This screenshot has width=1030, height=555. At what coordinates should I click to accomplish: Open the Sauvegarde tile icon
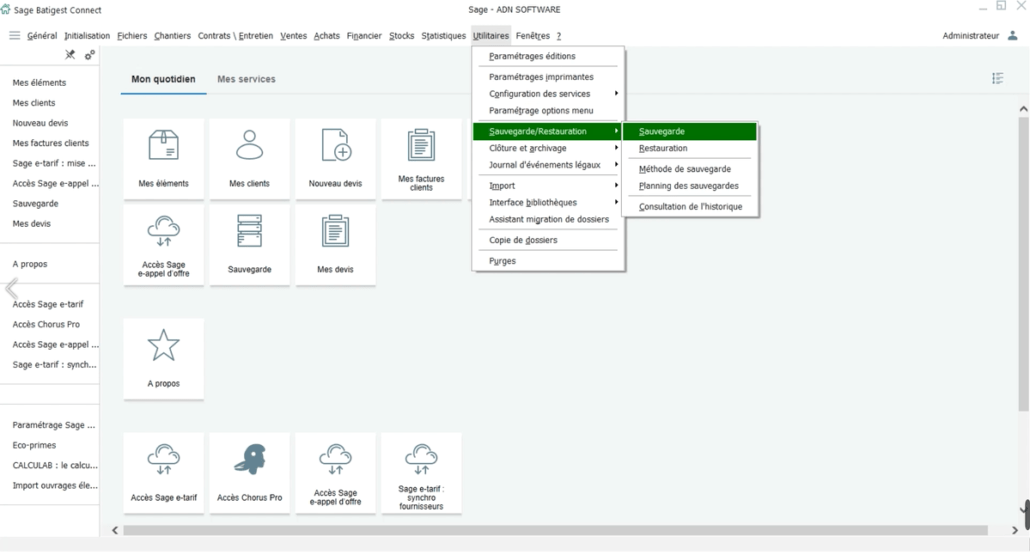click(x=250, y=231)
